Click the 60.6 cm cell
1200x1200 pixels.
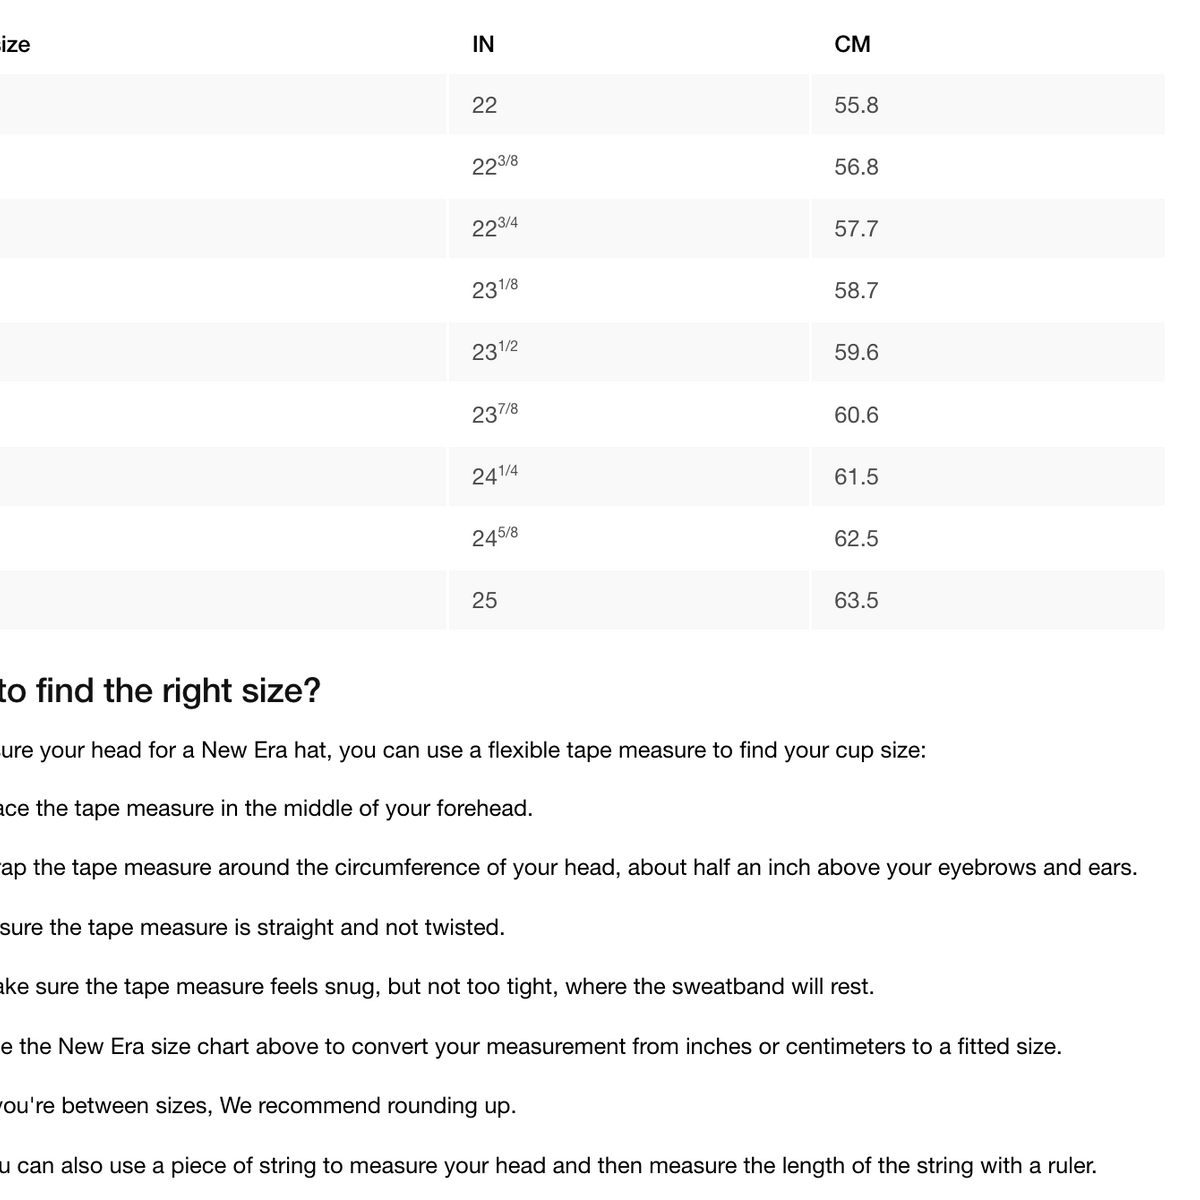click(x=987, y=414)
